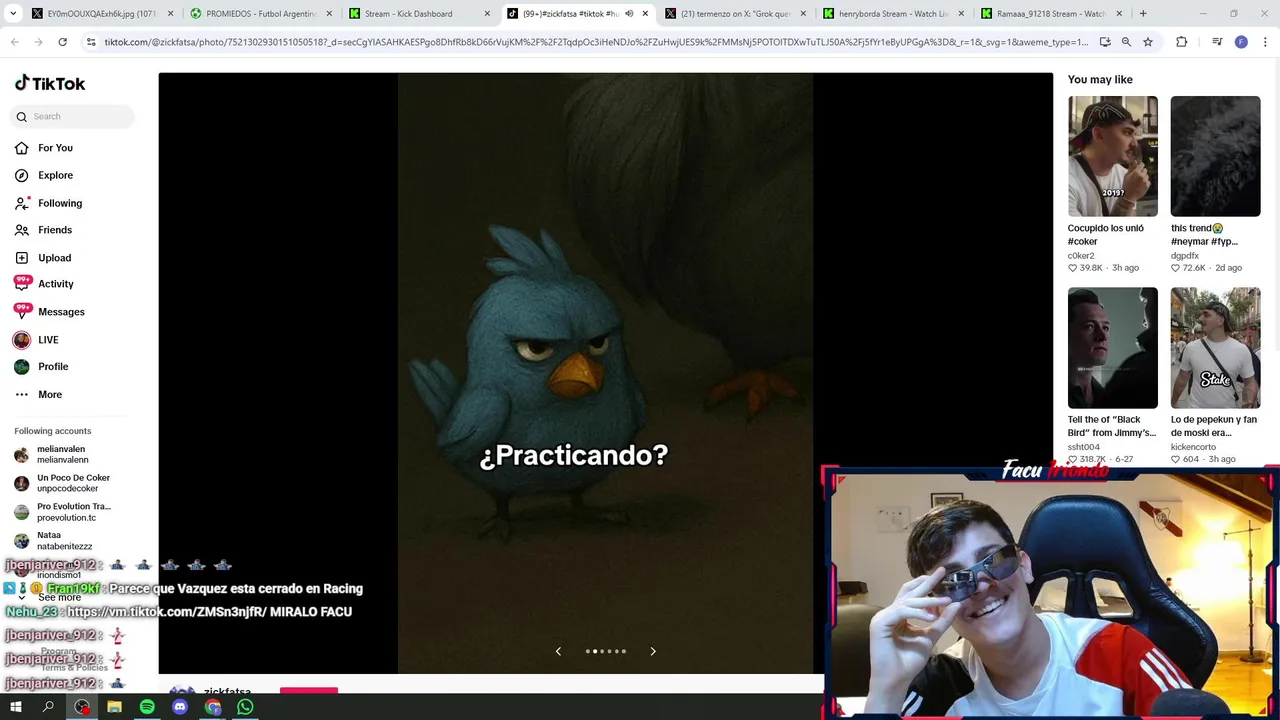Click the LIVE sidebar icon
1280x720 pixels.
(22, 340)
